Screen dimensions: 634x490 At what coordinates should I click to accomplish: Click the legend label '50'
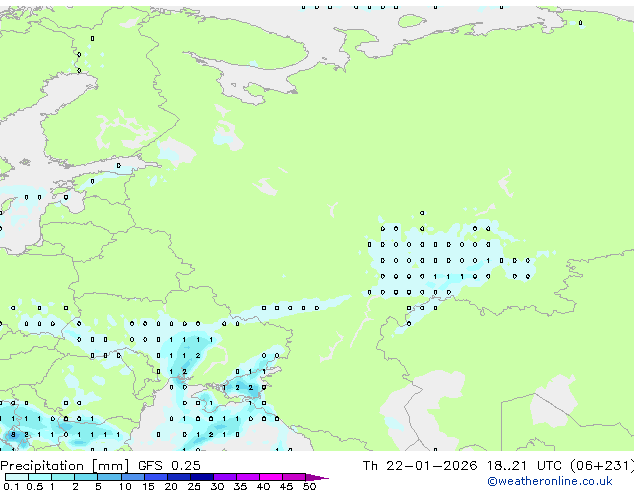coord(309,486)
